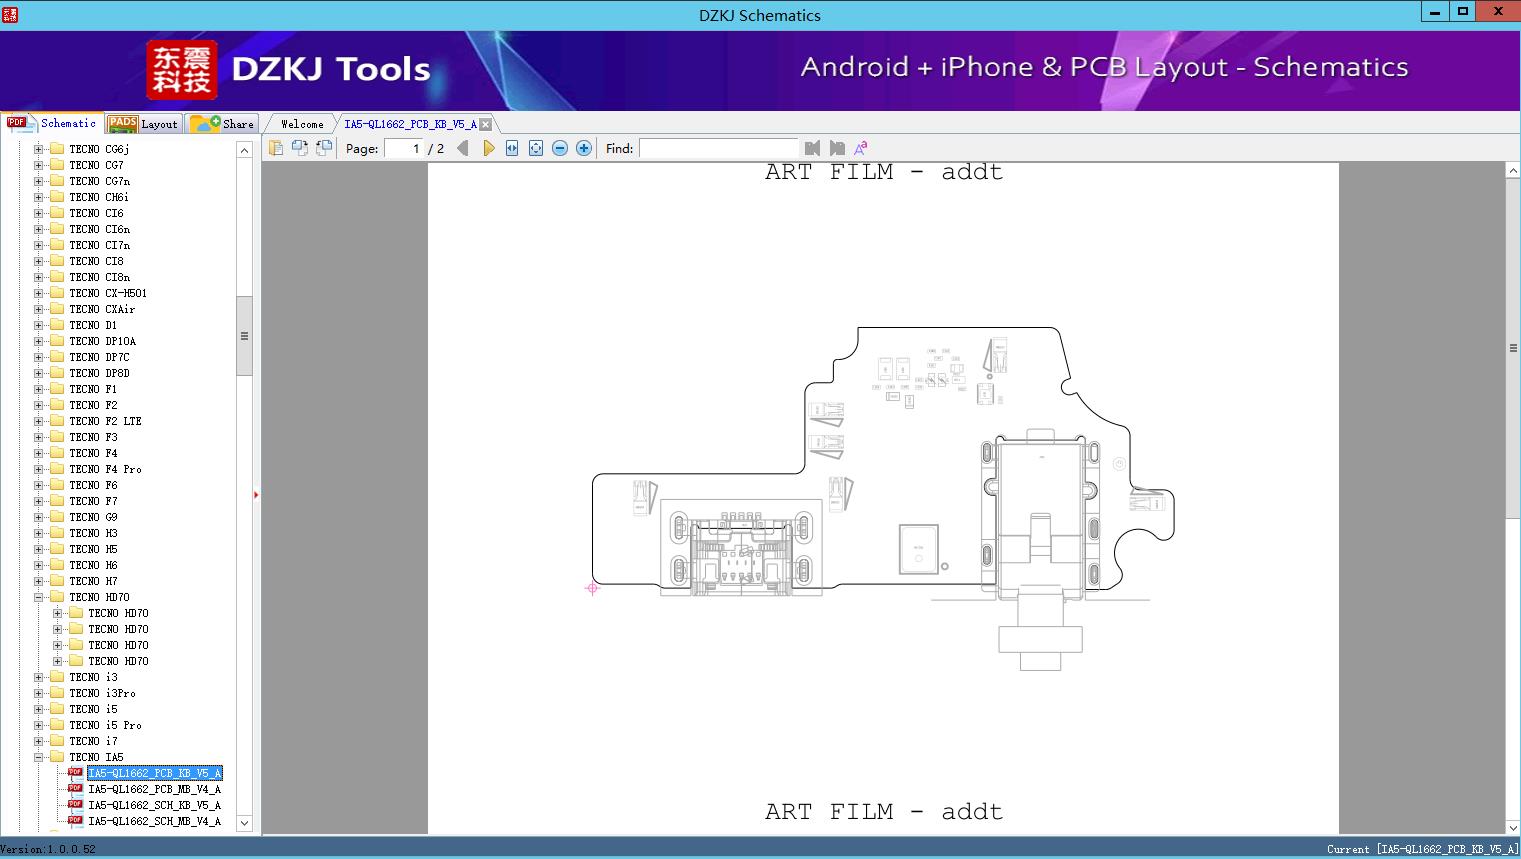The image size is (1521, 859).
Task: Open the Share tab
Action: click(222, 123)
